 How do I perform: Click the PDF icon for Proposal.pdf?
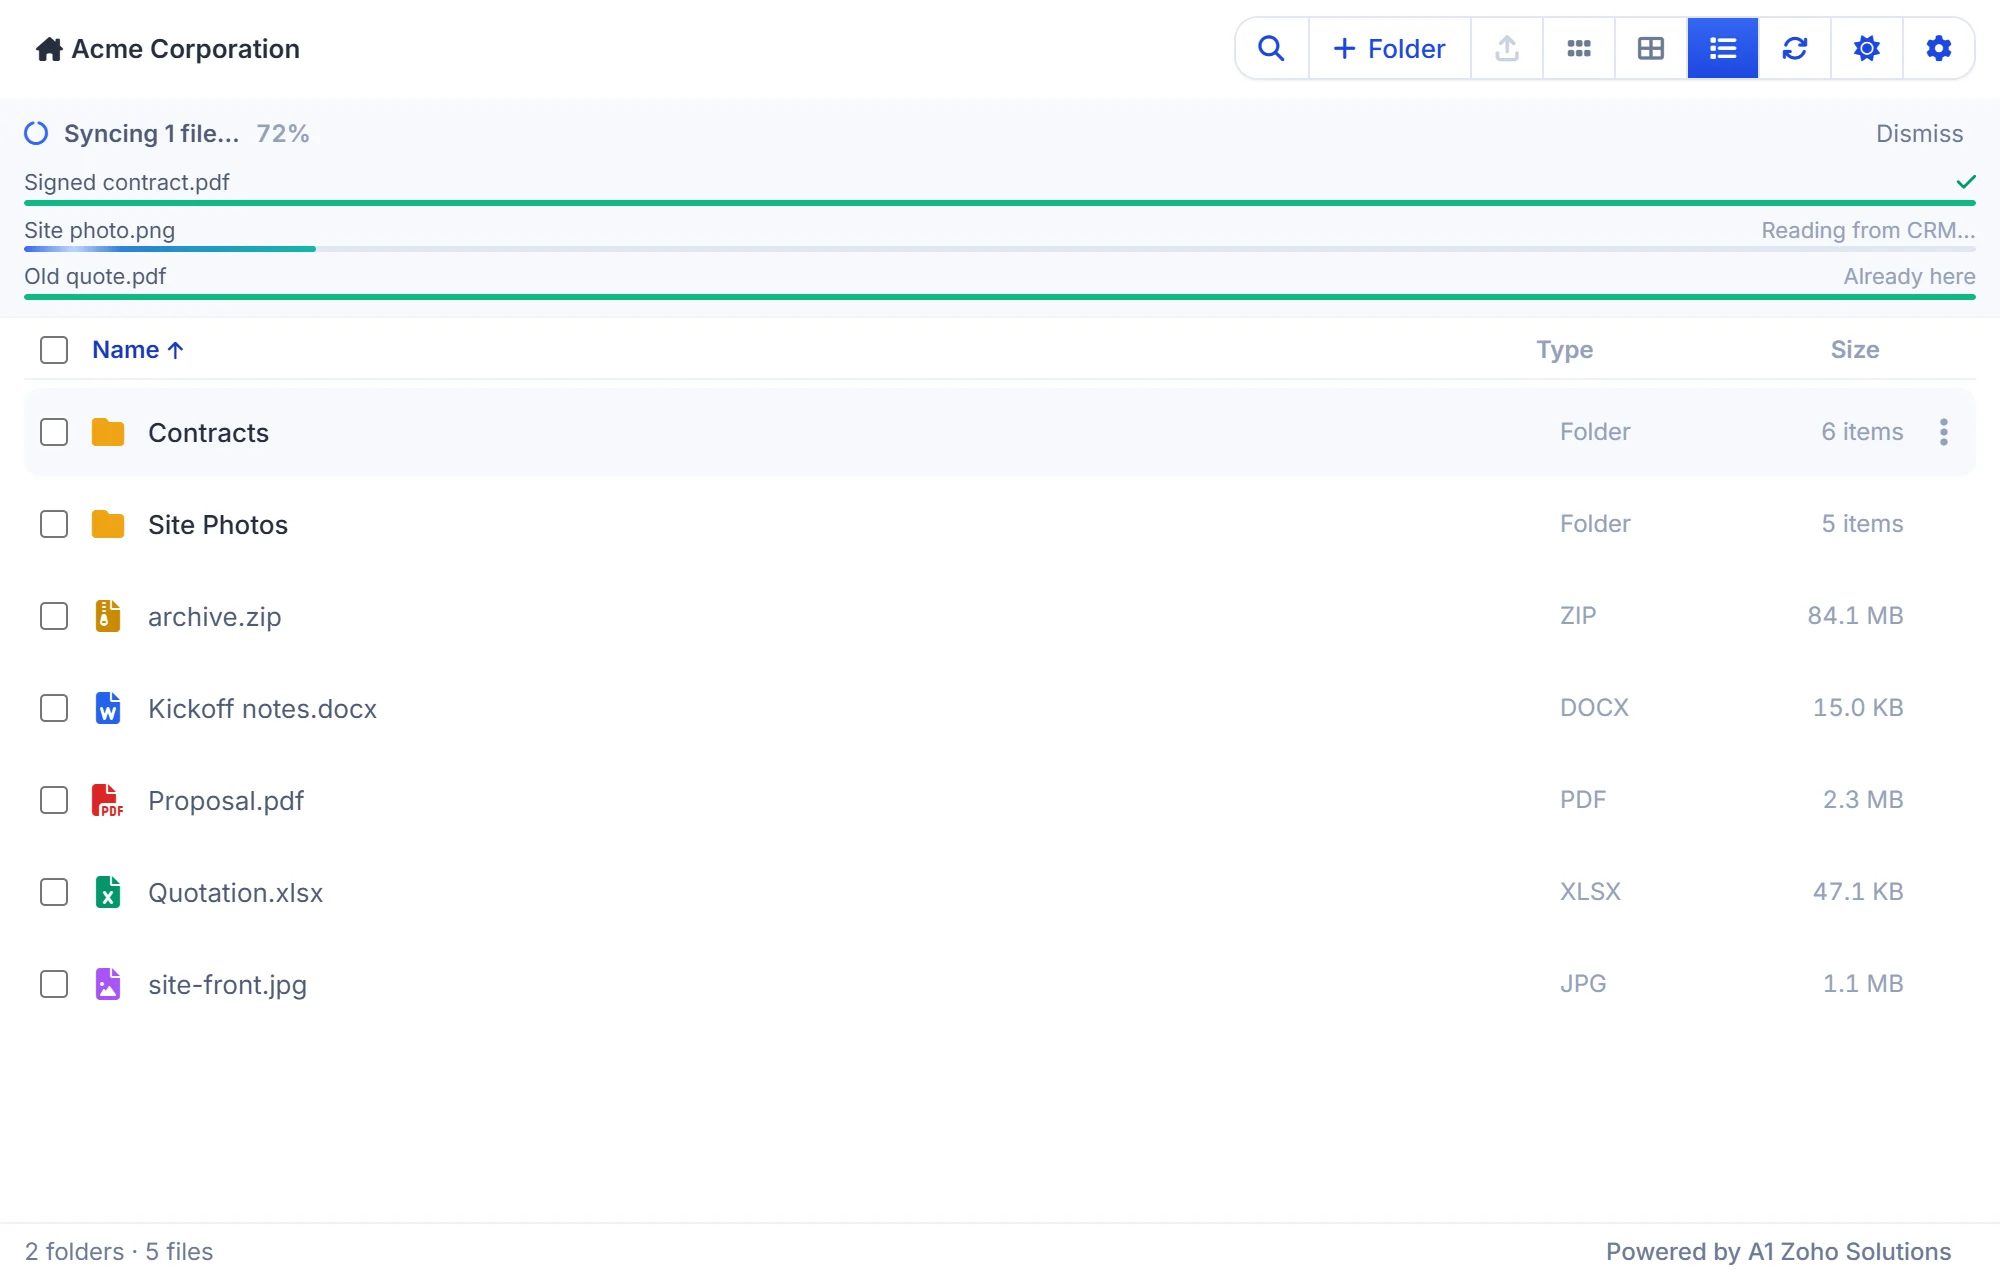click(108, 800)
